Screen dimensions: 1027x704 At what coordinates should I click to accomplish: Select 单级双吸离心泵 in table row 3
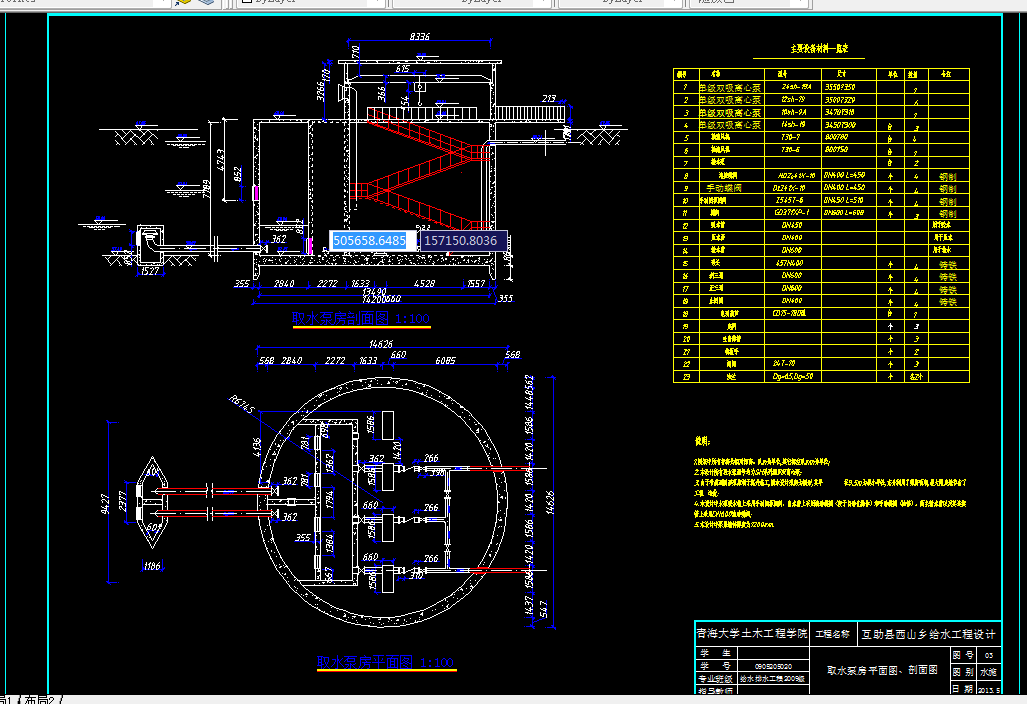click(x=730, y=113)
